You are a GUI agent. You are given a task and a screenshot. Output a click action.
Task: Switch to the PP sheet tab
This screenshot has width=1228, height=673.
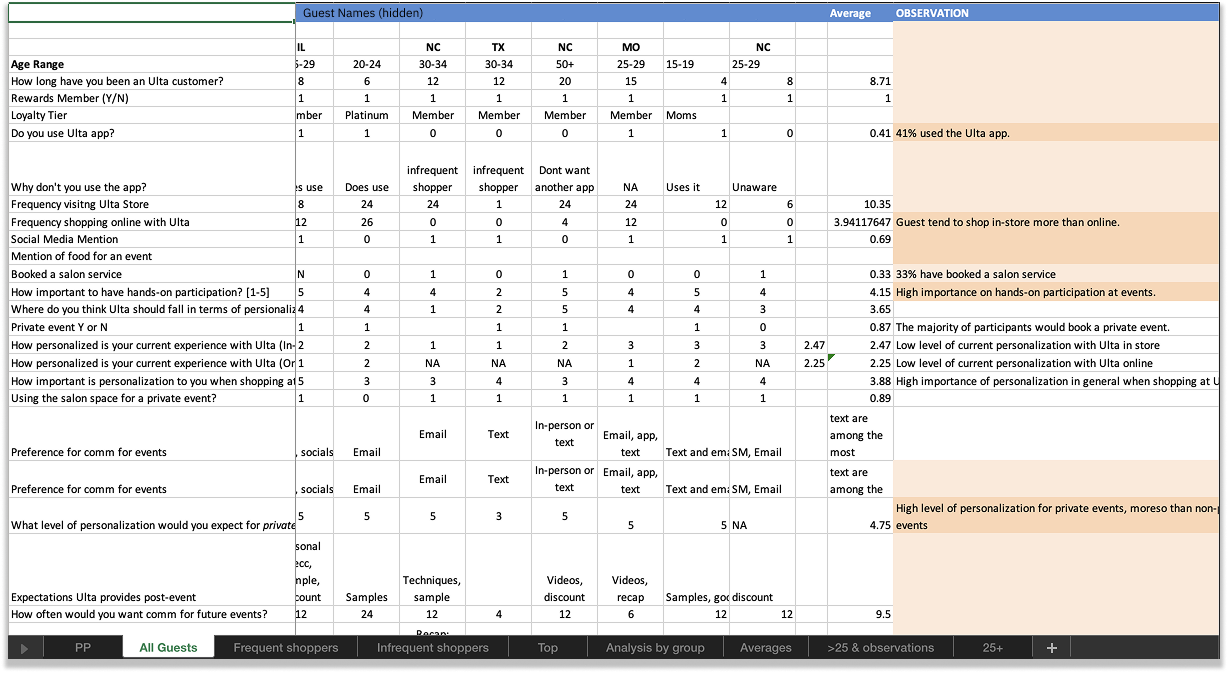83,648
